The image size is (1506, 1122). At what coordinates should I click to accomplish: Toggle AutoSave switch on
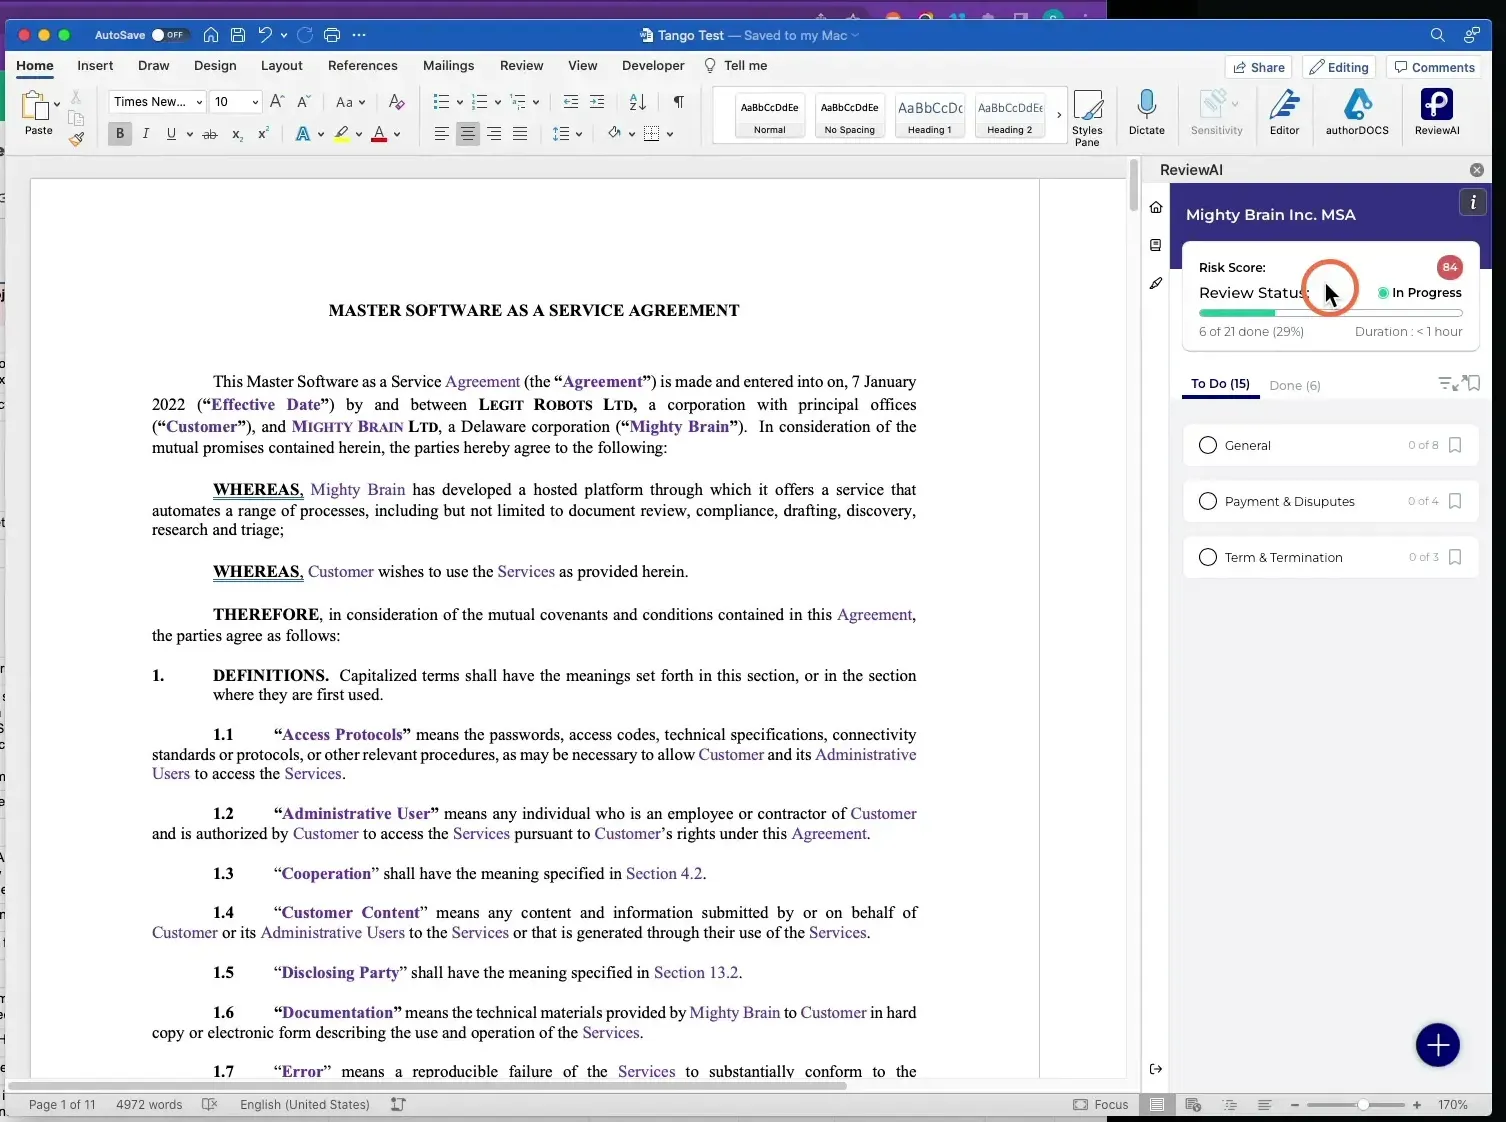[169, 35]
